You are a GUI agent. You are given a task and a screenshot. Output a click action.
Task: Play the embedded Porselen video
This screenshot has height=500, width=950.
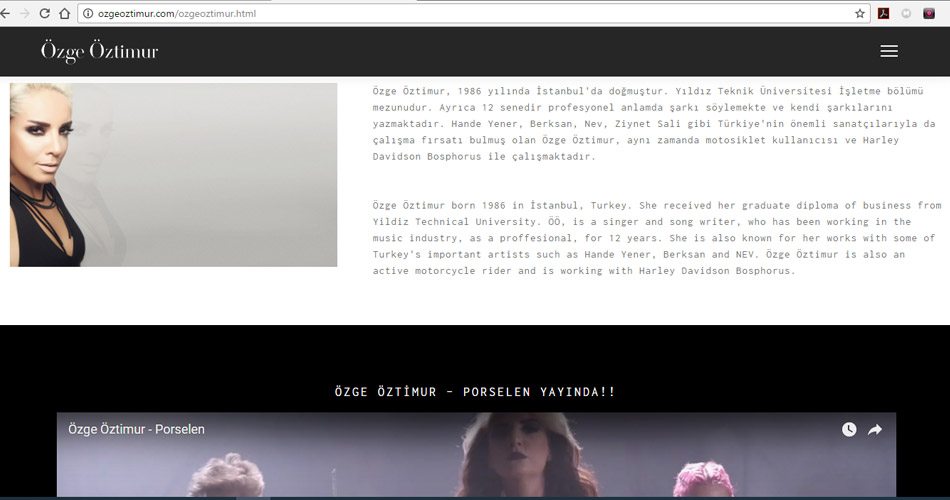pos(476,455)
